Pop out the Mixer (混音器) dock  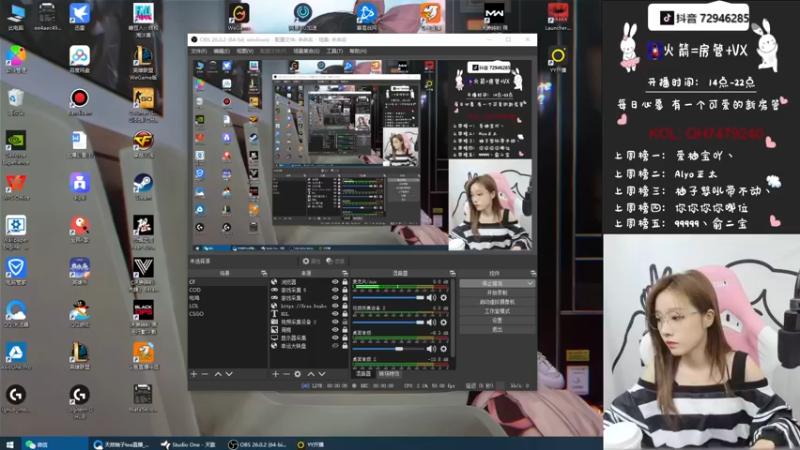(x=452, y=273)
